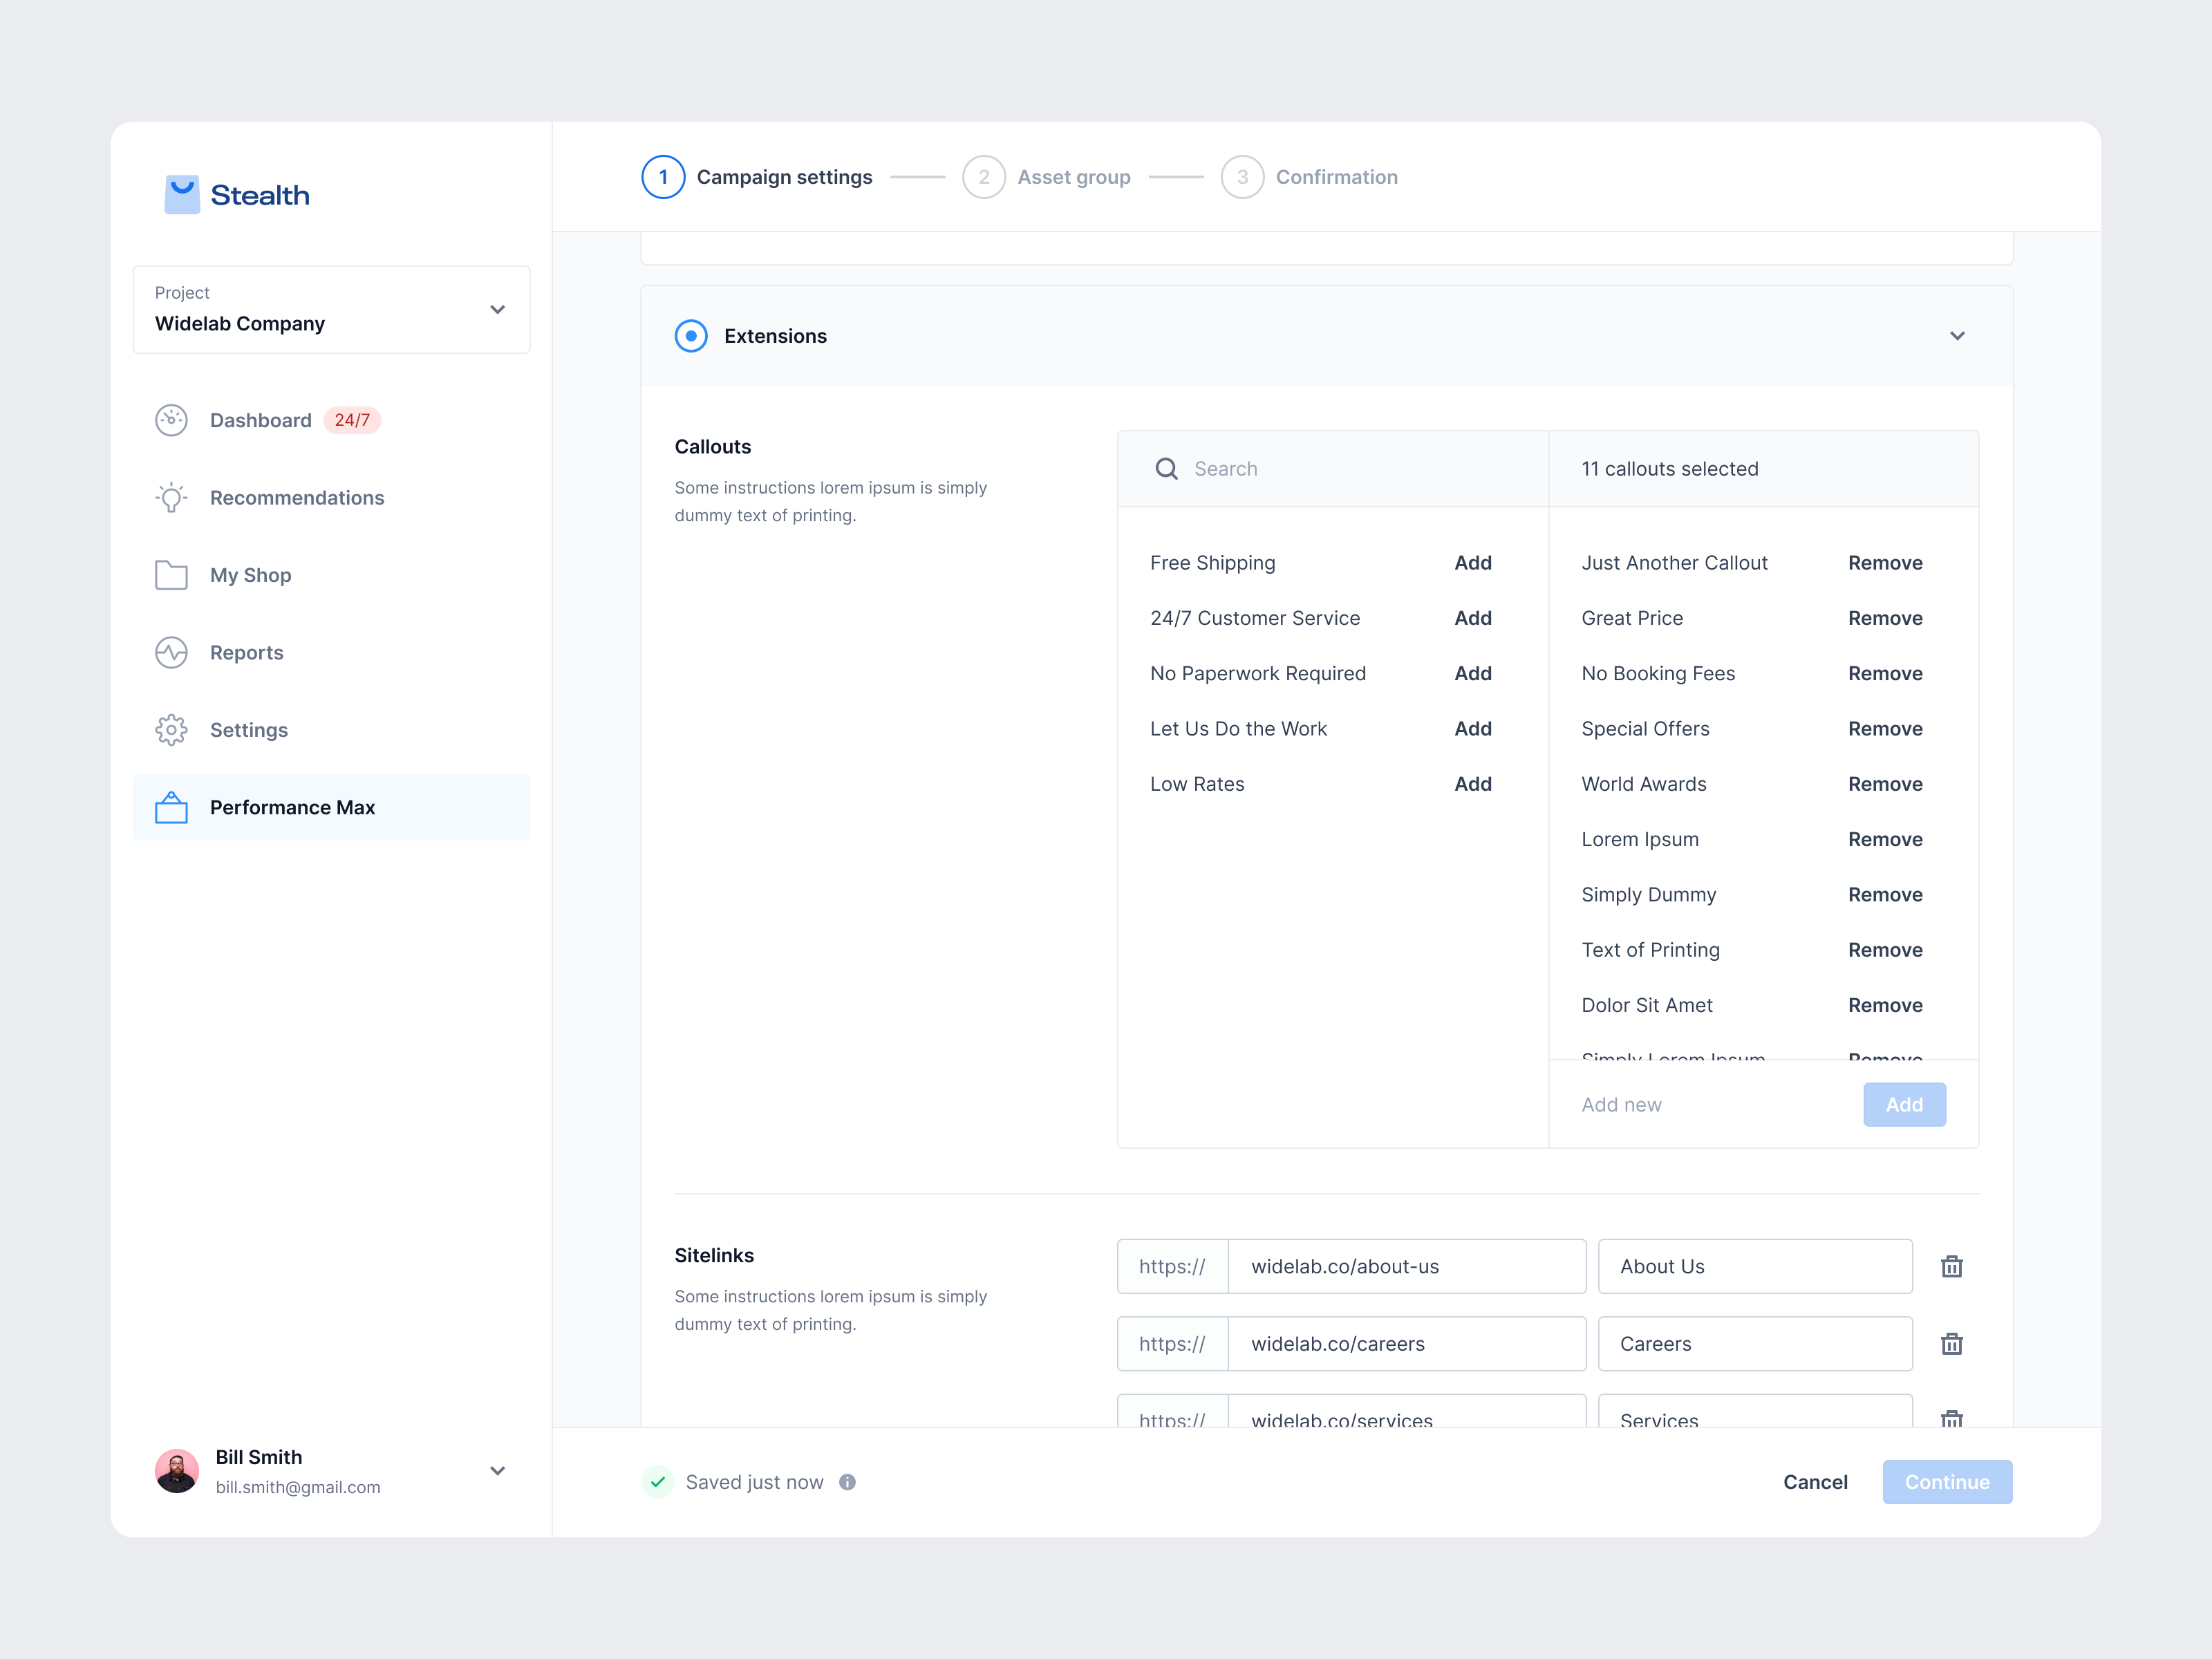Click the Dashboard gauge icon
The width and height of the screenshot is (2212, 1659).
tap(171, 420)
